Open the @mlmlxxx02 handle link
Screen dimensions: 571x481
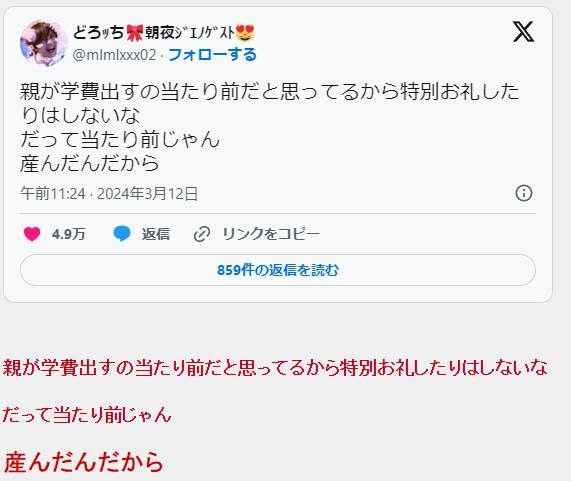point(114,55)
